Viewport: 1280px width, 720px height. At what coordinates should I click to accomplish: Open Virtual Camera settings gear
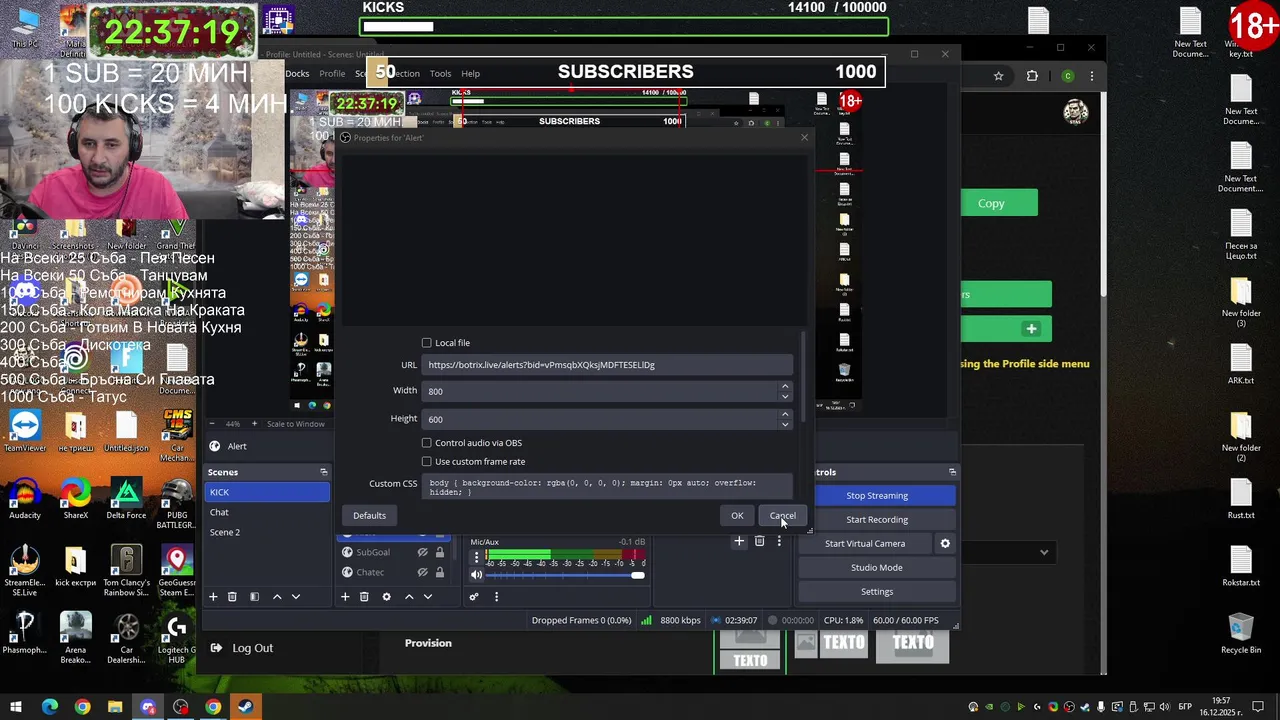[945, 544]
